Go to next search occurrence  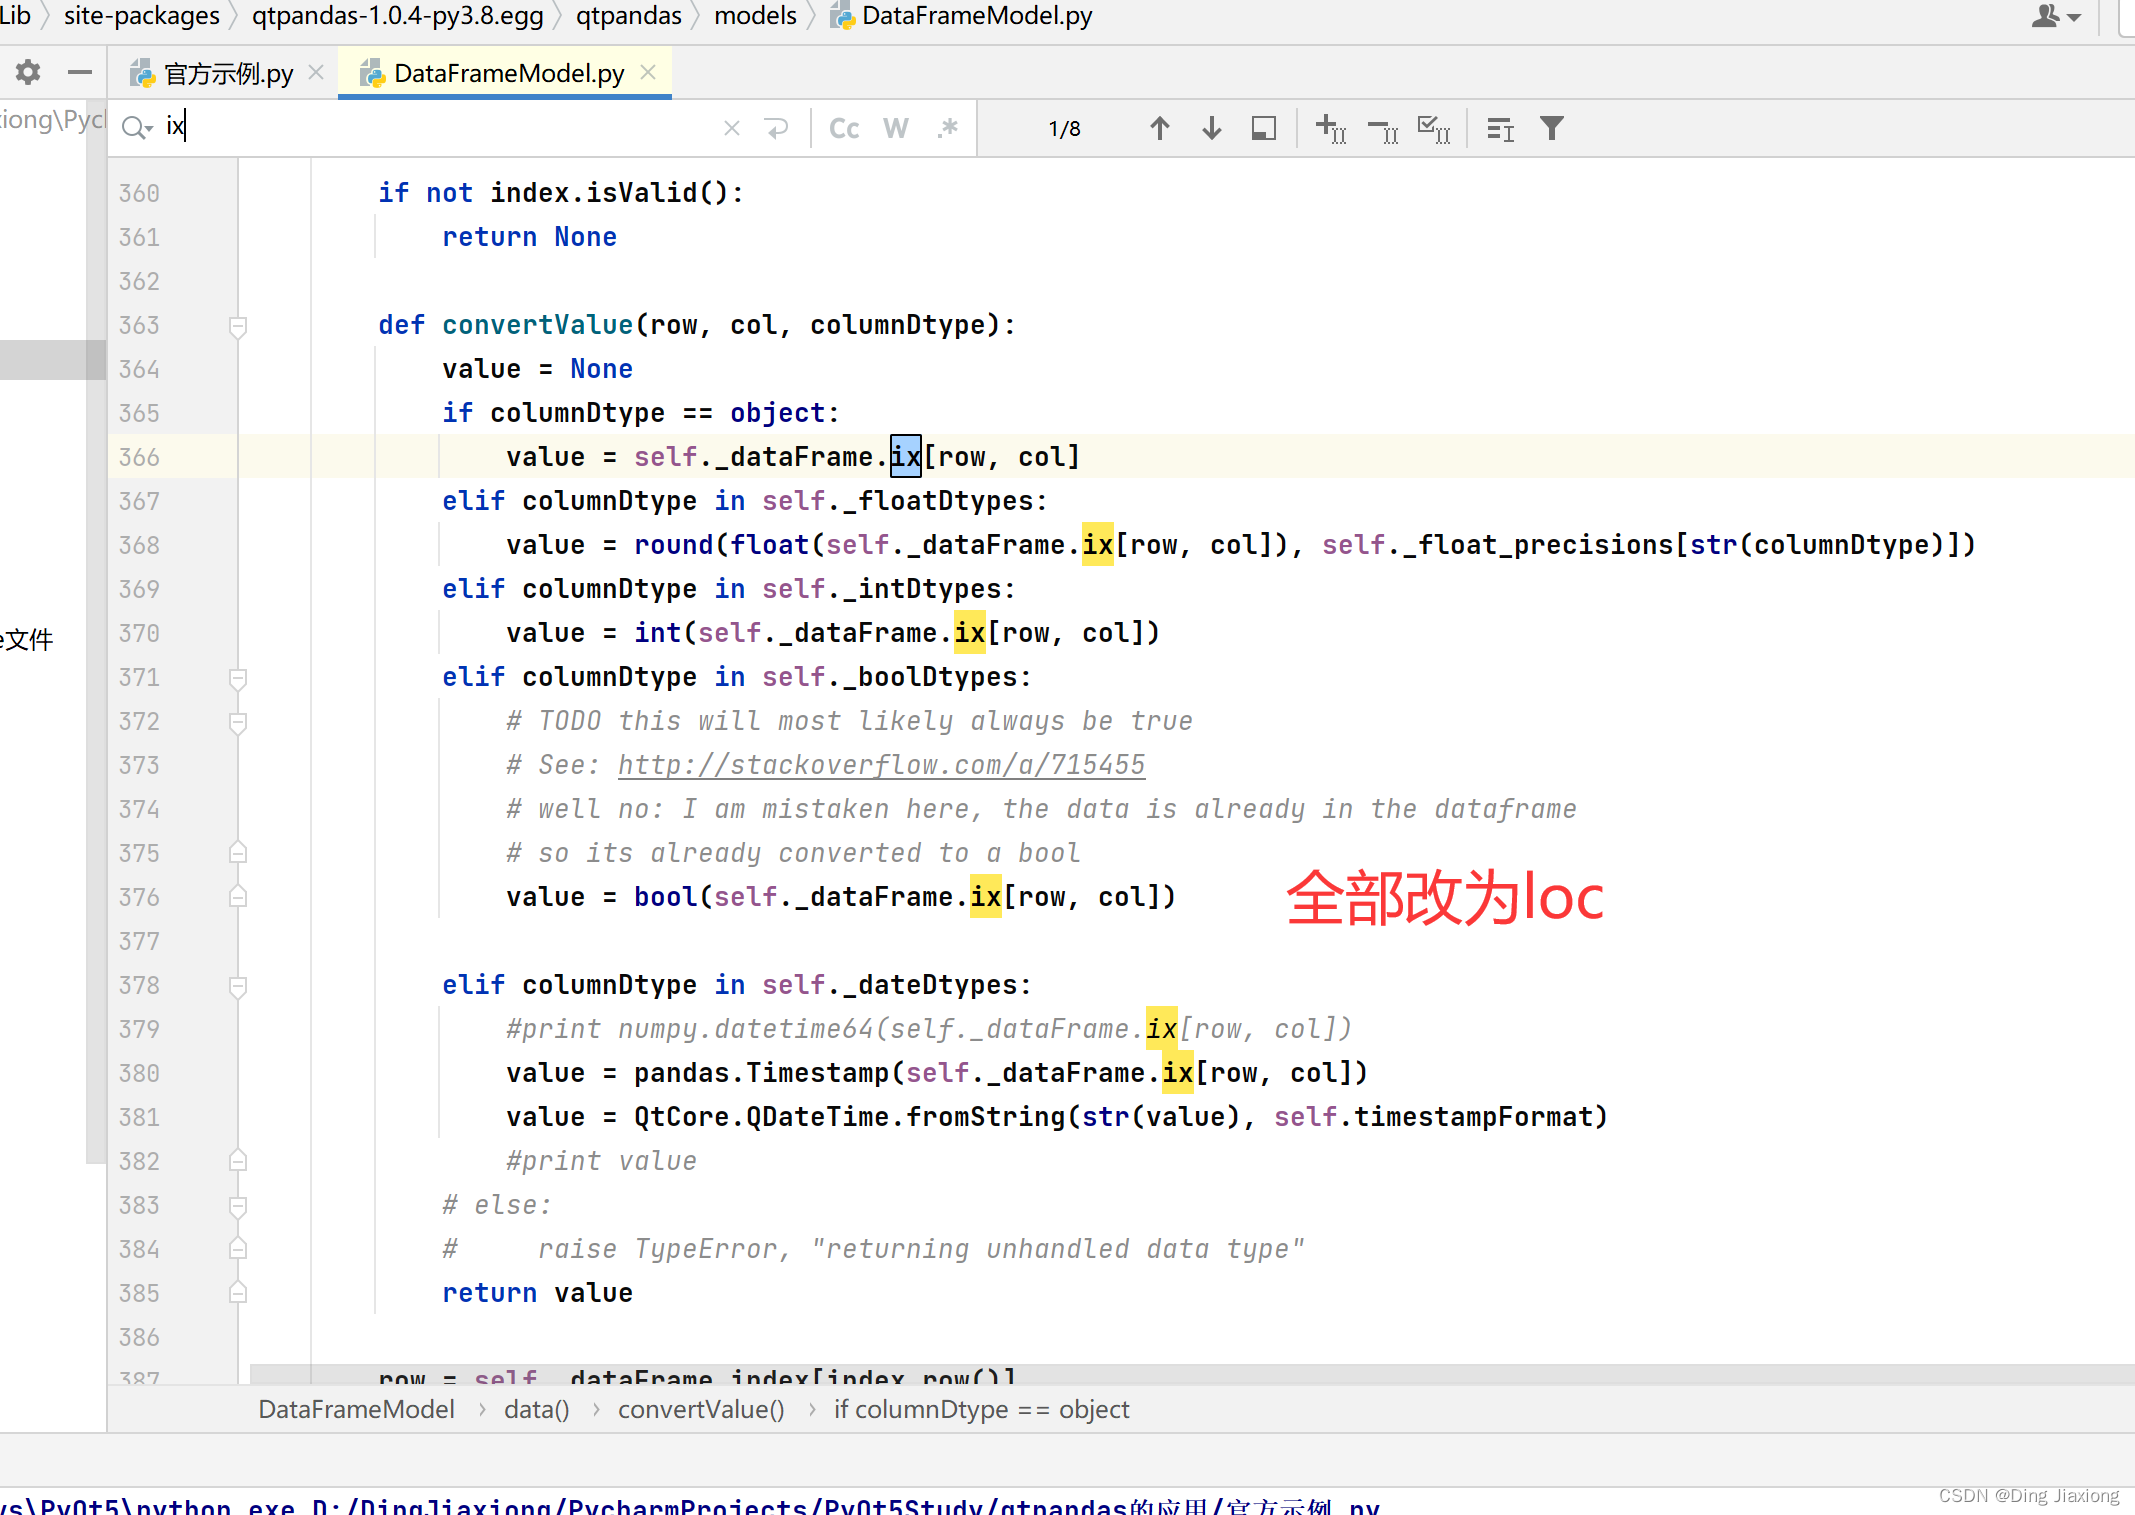tap(1211, 128)
